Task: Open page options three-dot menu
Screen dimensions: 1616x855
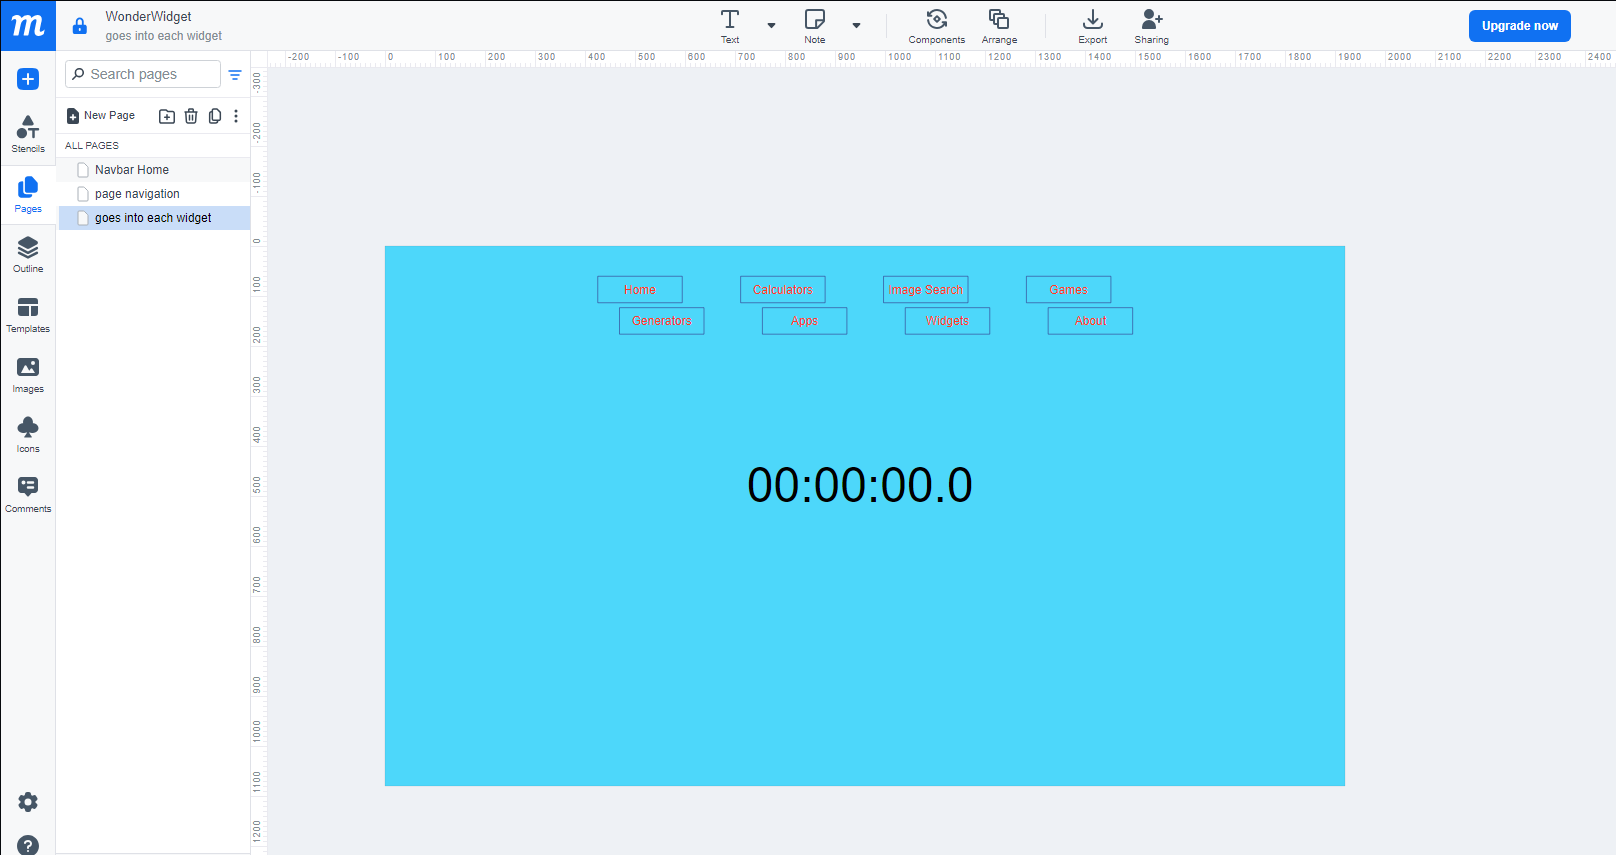Action: click(236, 116)
